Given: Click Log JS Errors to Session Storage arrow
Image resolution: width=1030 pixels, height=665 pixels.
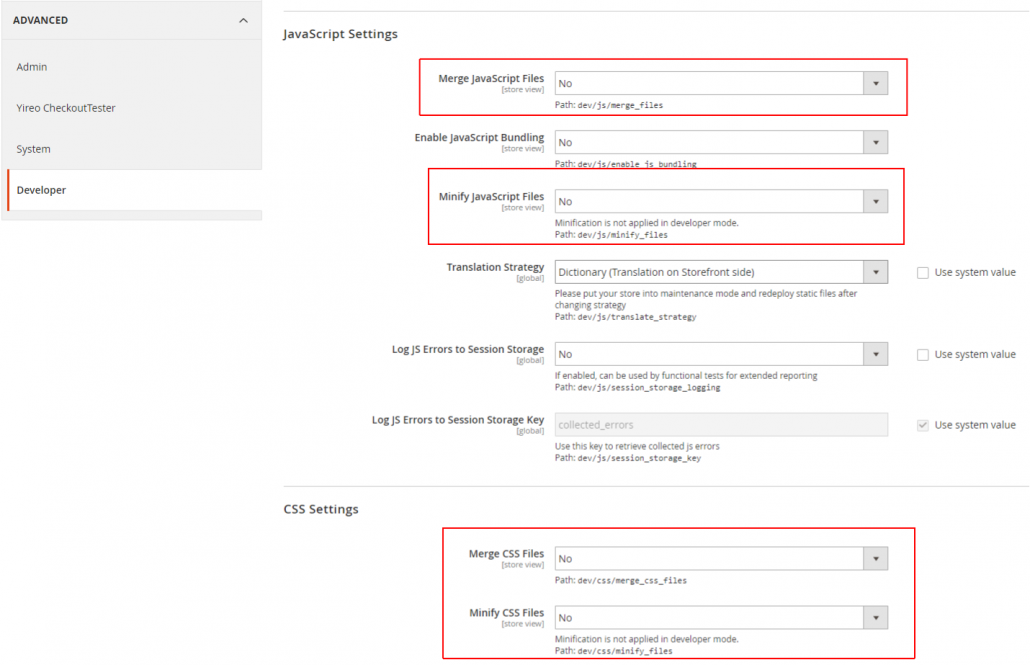Looking at the screenshot, I should point(875,354).
